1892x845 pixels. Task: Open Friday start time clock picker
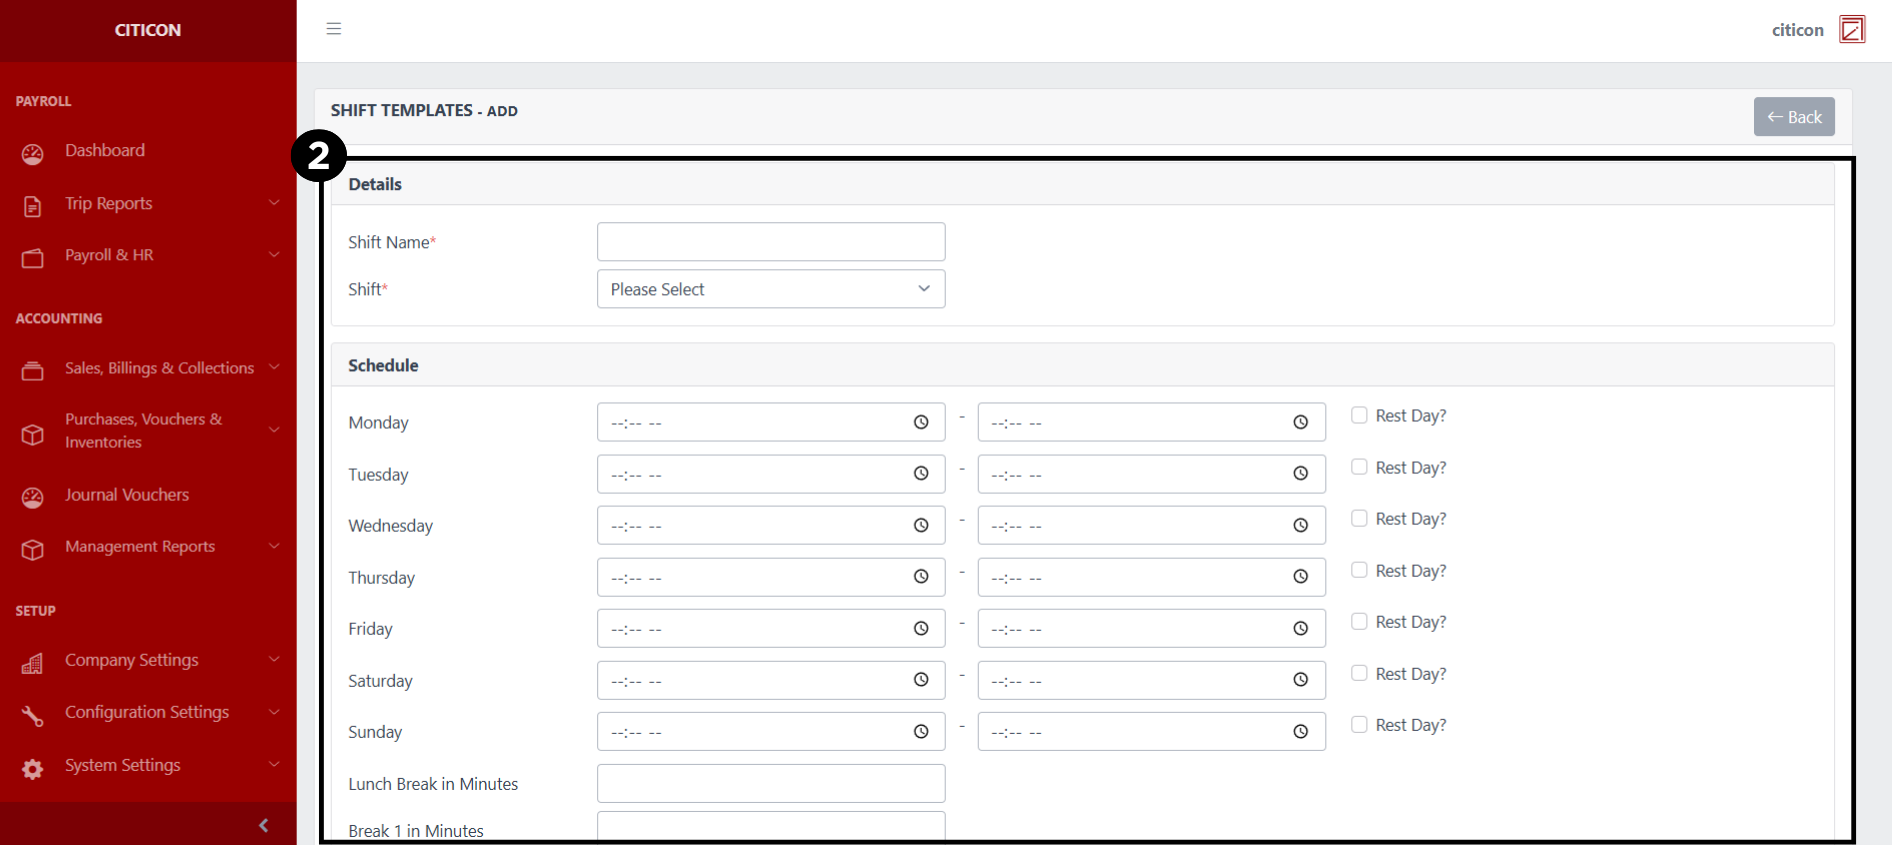tap(921, 628)
